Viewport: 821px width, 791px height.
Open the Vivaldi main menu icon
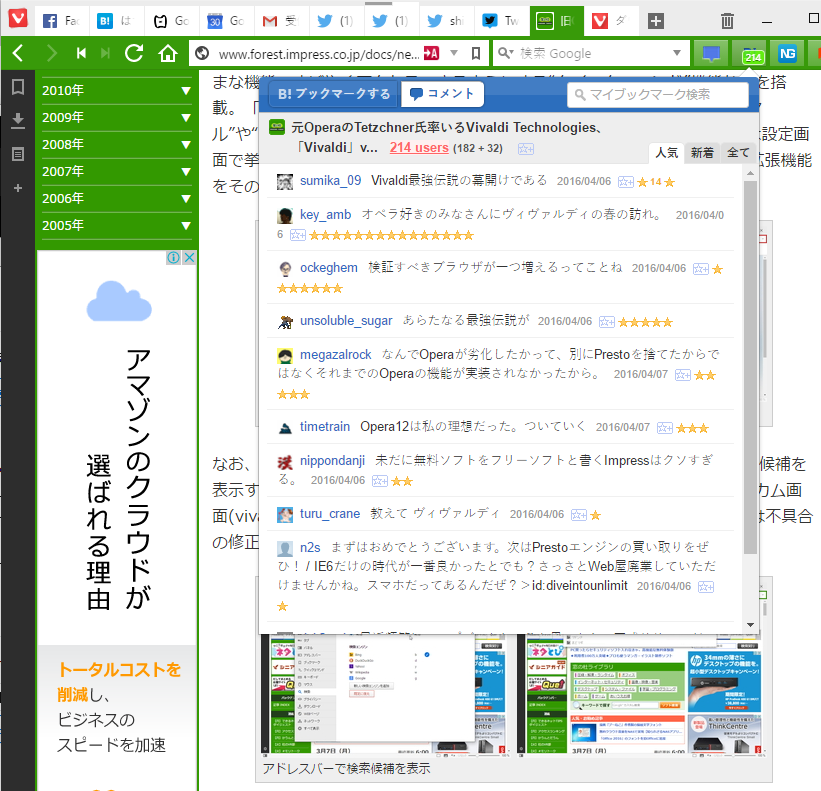[17, 18]
